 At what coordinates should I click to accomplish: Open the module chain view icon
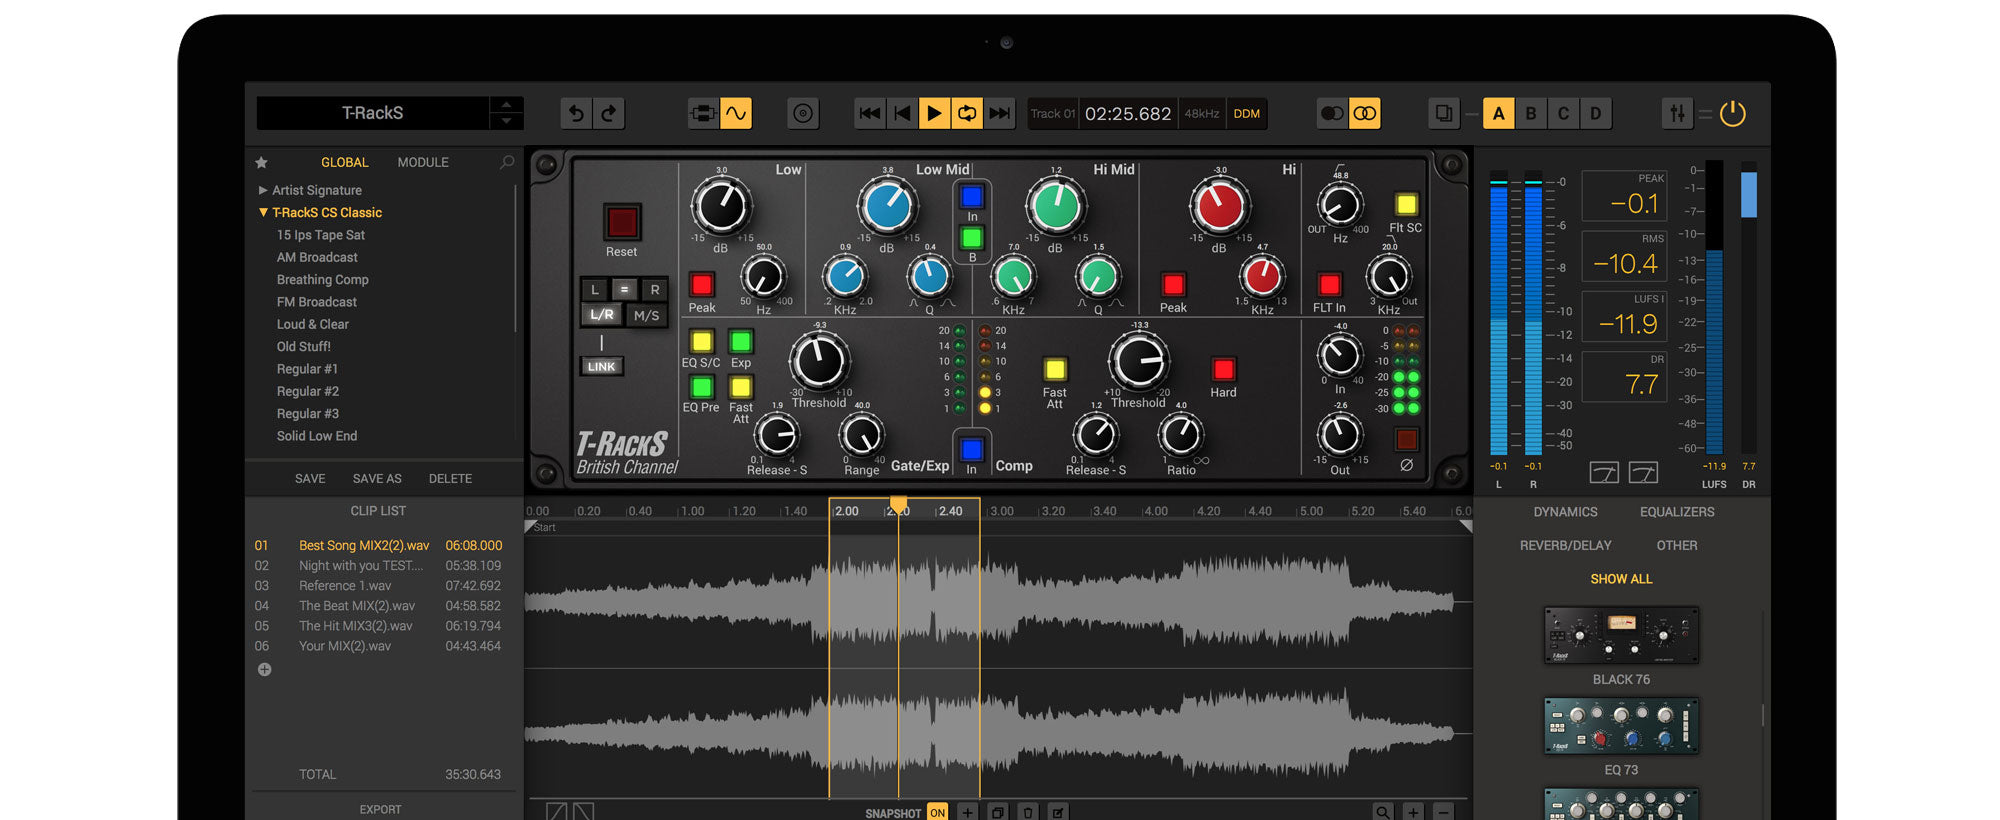703,114
